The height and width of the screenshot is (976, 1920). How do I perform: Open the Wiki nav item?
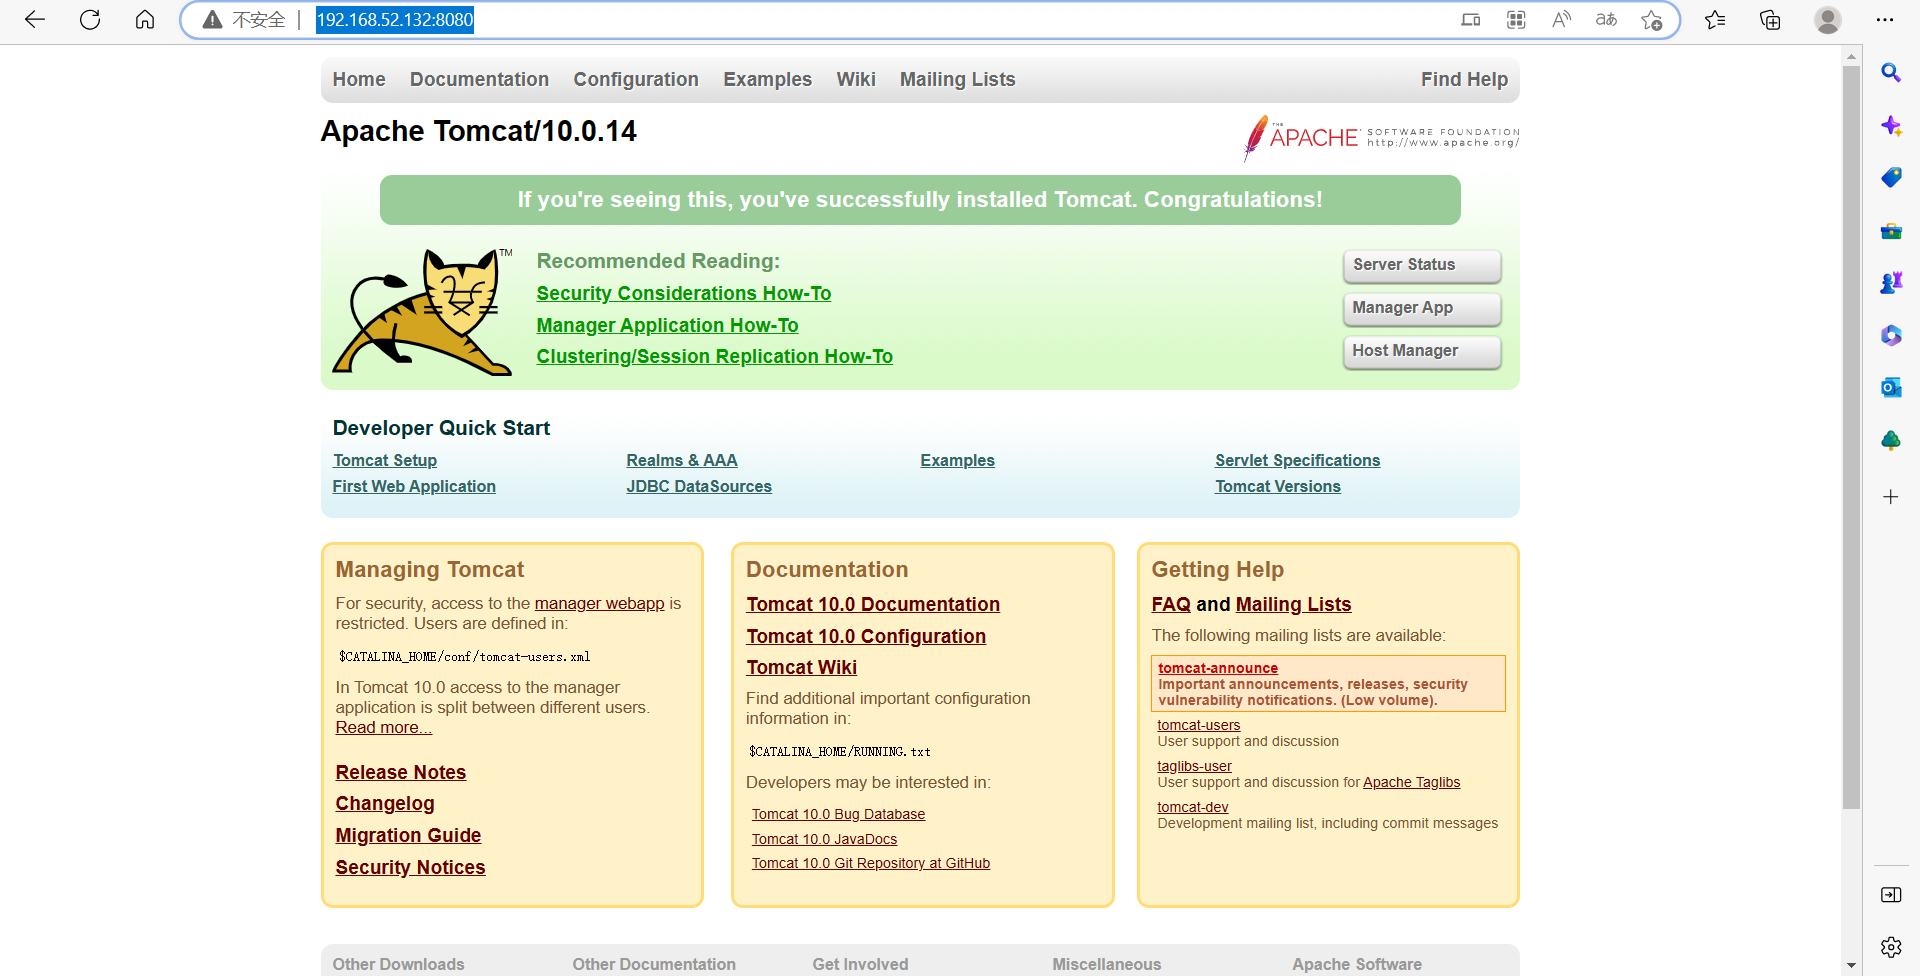tap(856, 79)
